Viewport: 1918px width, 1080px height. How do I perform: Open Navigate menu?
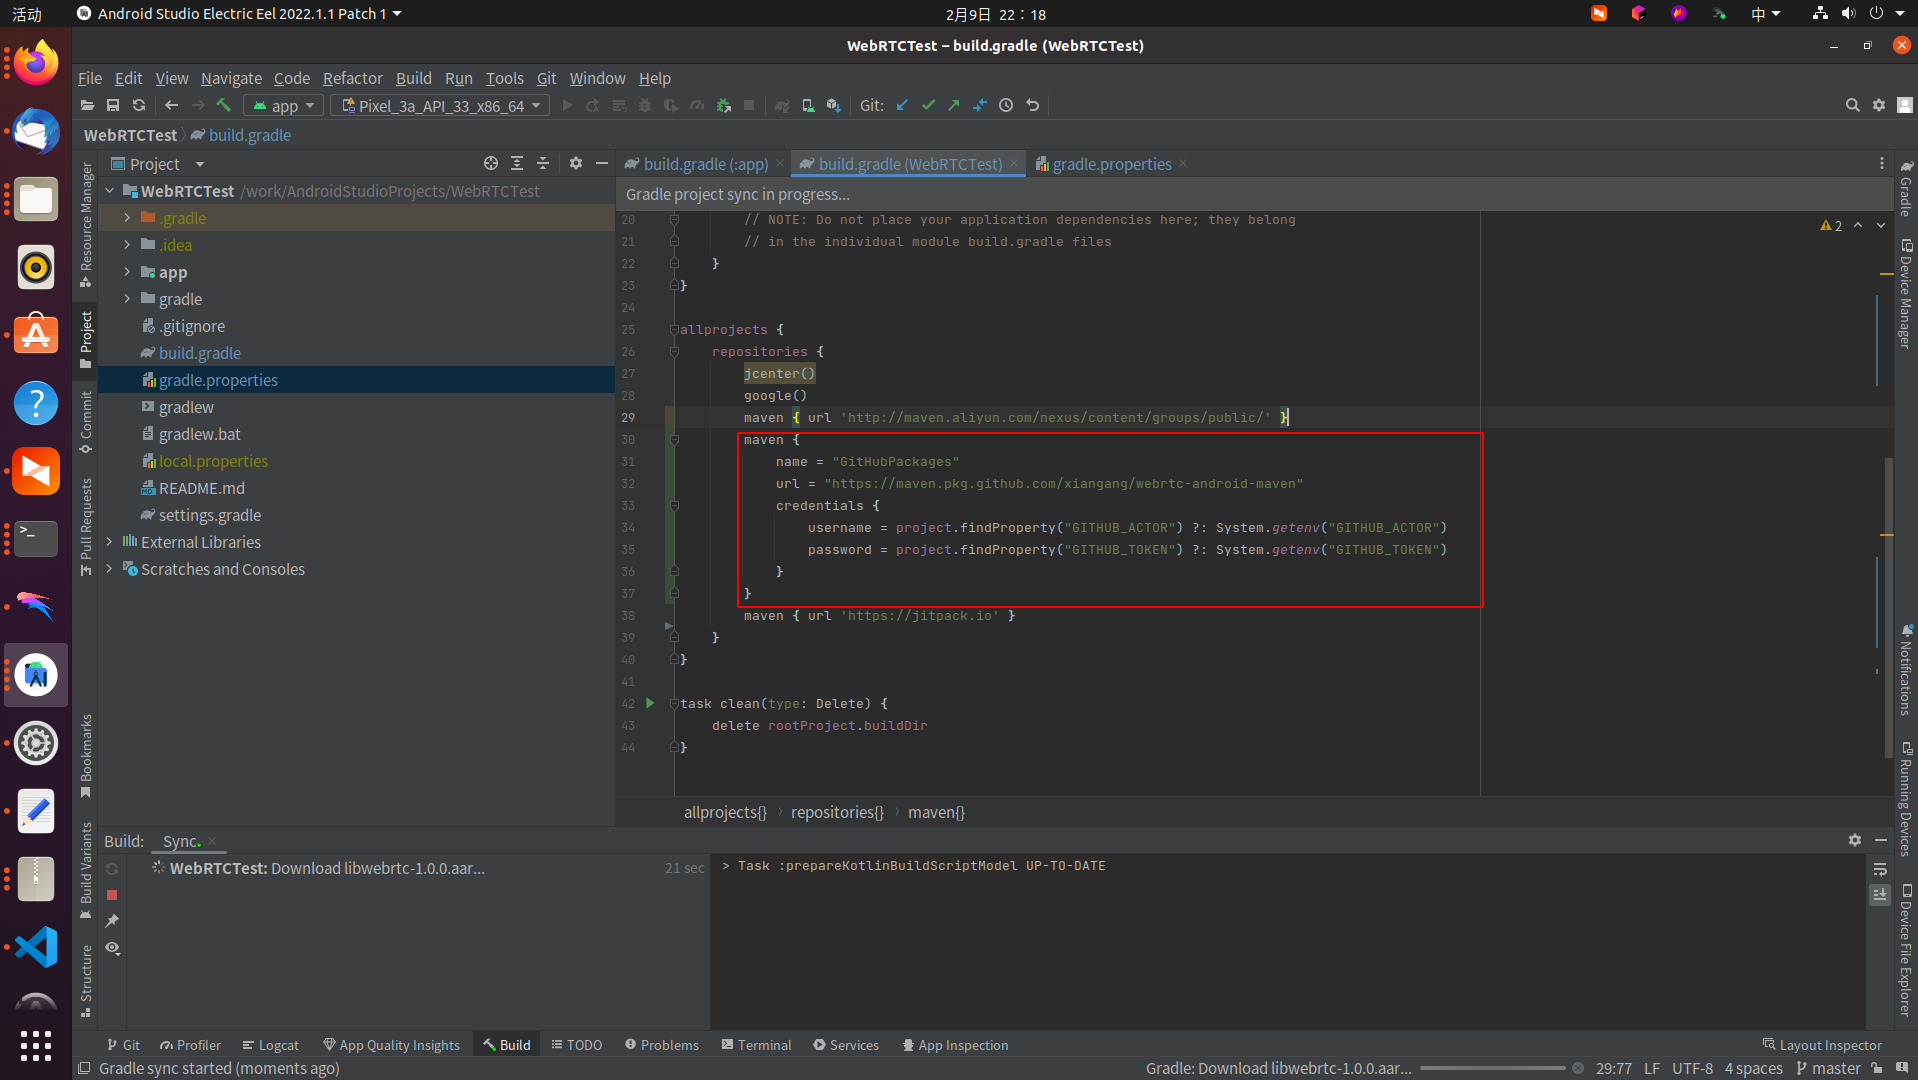[x=231, y=78]
